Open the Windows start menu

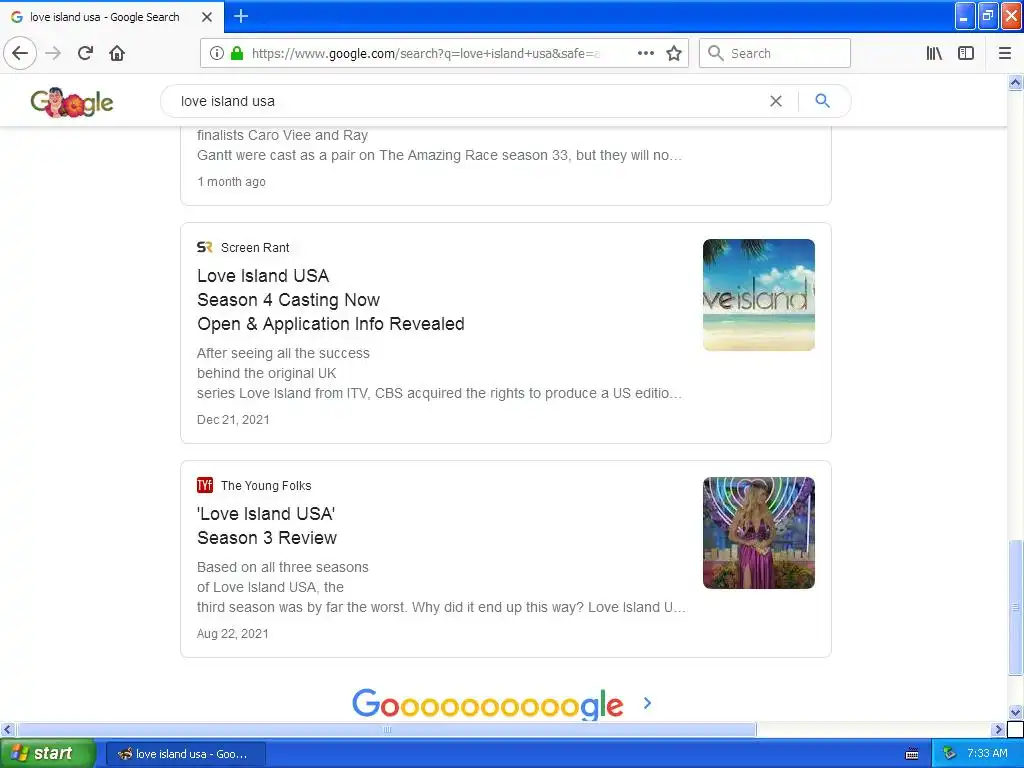[47, 754]
